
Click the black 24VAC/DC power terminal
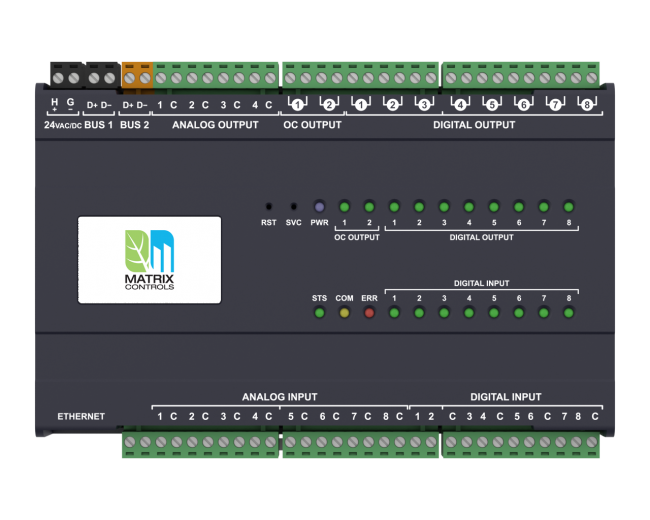click(x=65, y=76)
